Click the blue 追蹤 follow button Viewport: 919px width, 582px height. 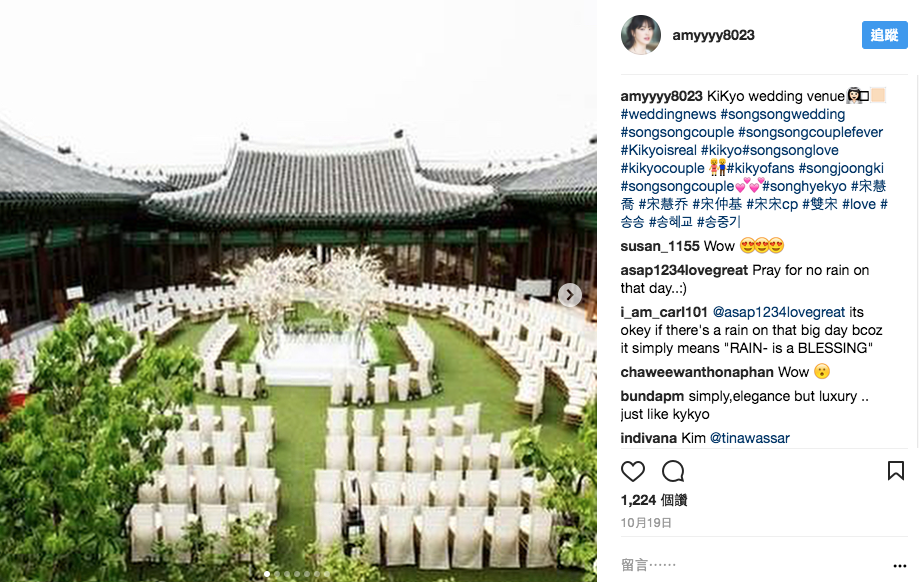[x=884, y=35]
